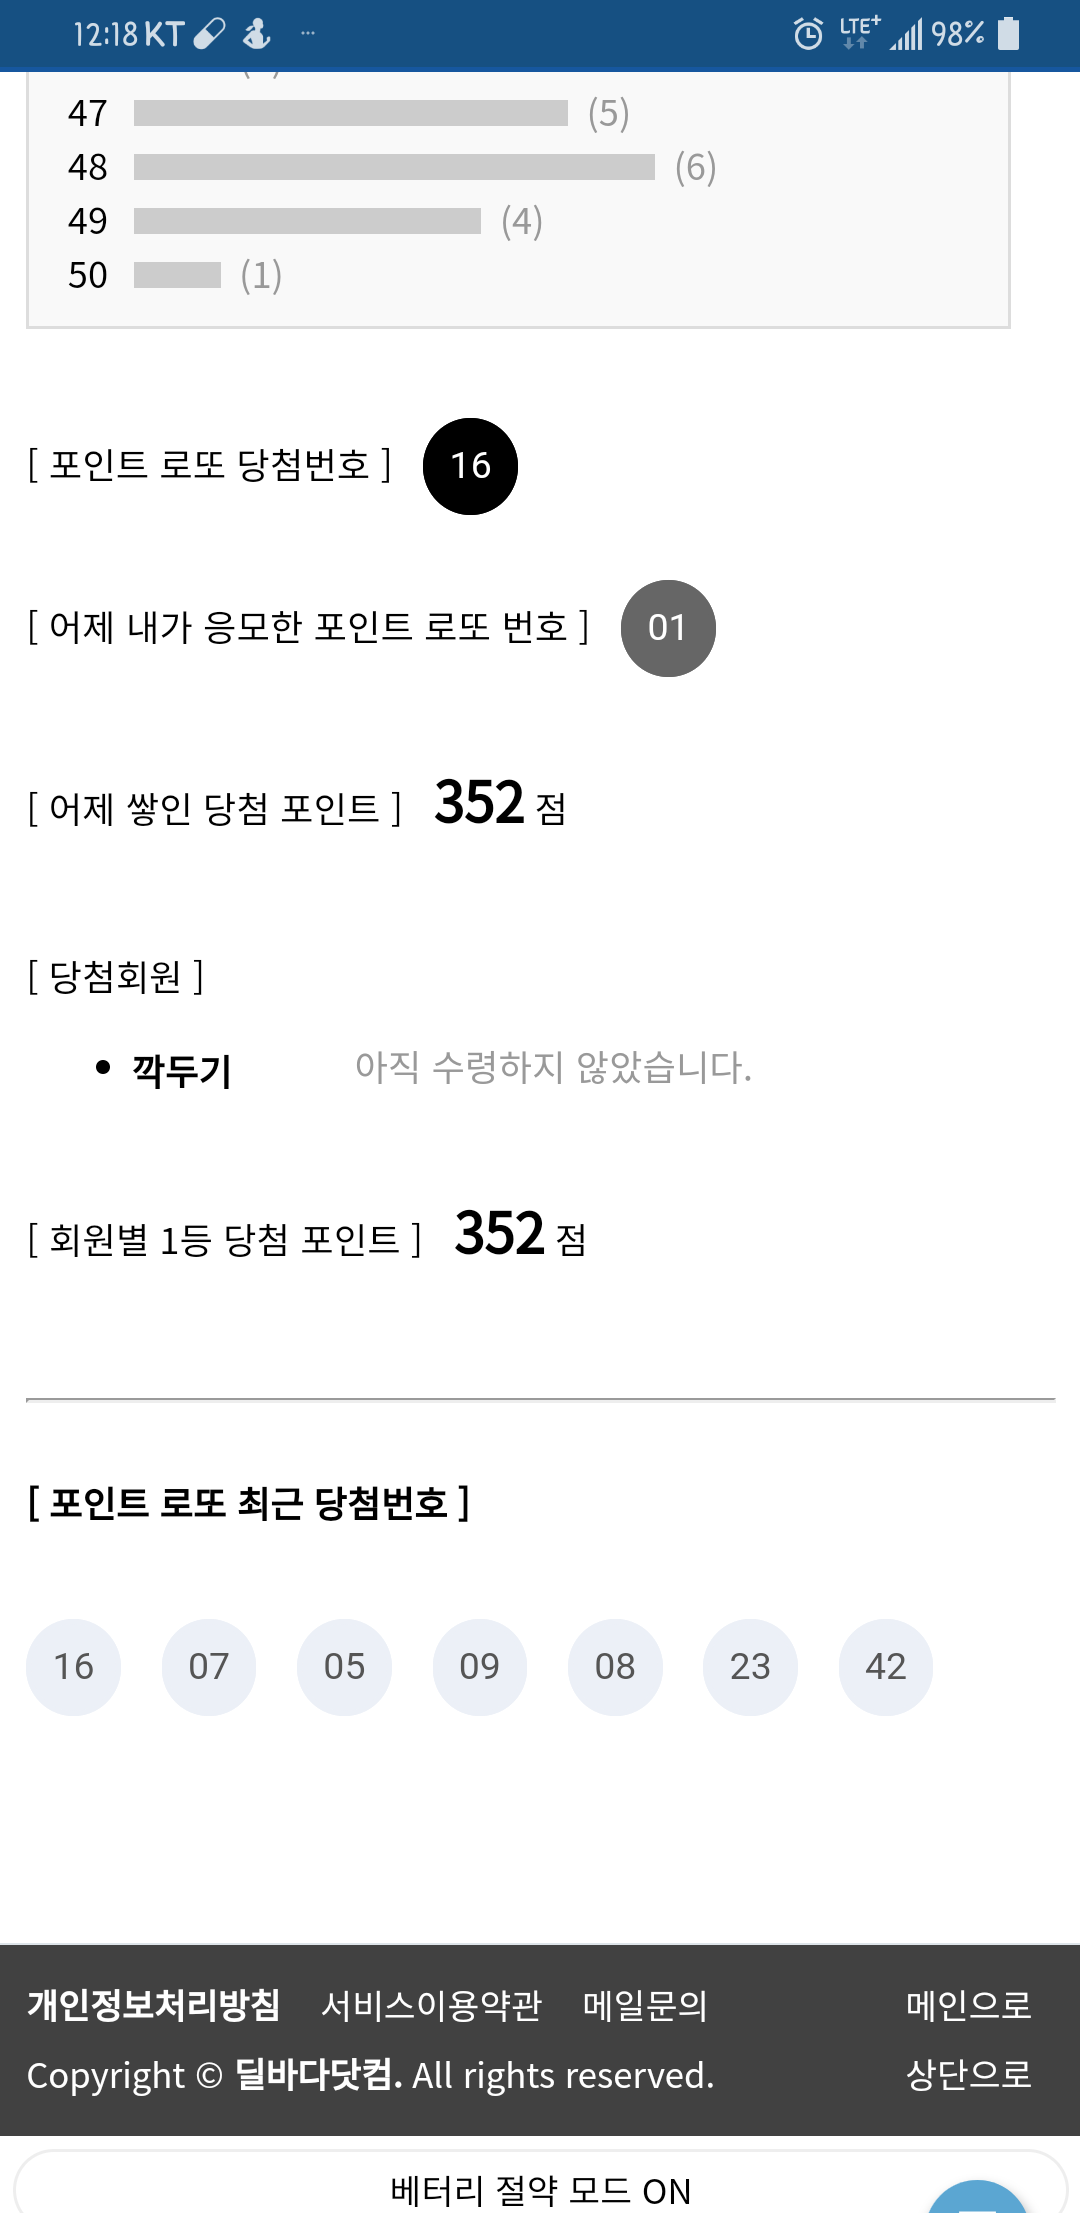Screen dimensions: 1080x2213
Task: Open 개인정보처리방침 privacy policy link
Action: point(154,2005)
